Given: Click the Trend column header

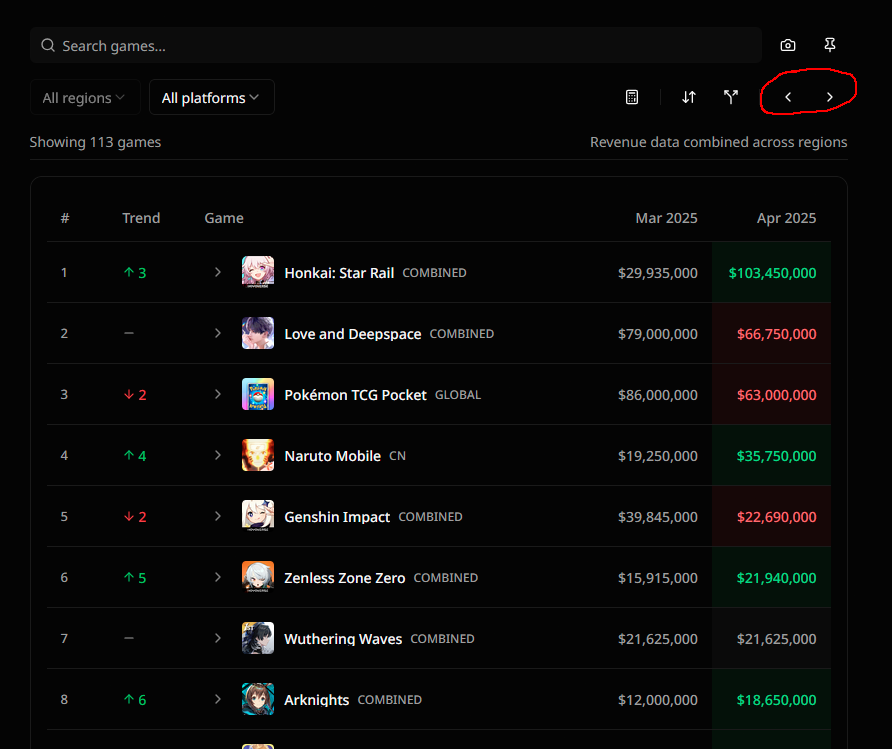Looking at the screenshot, I should (x=141, y=218).
